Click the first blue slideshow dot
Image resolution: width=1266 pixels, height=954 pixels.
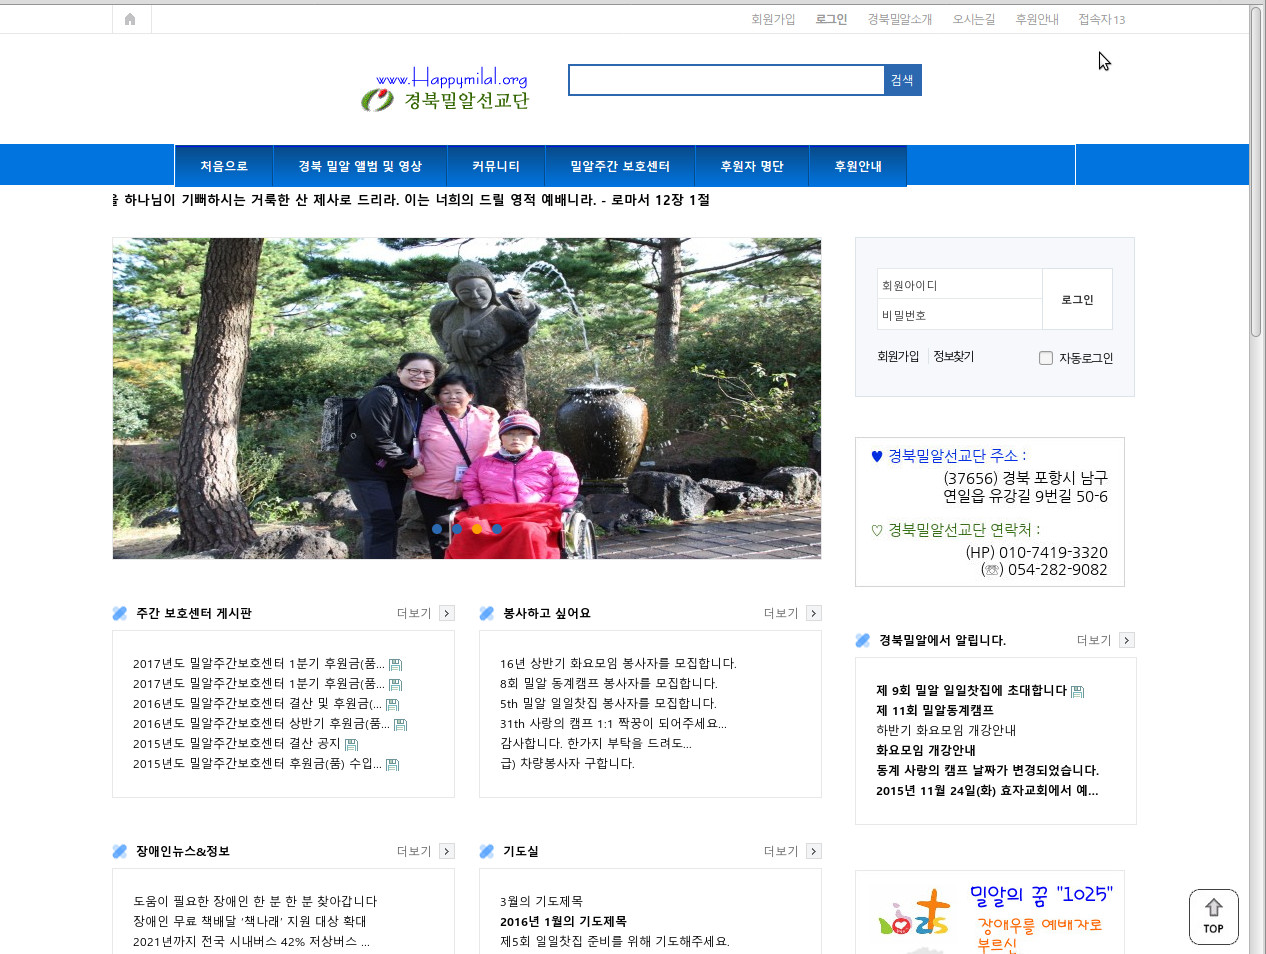coord(437,529)
